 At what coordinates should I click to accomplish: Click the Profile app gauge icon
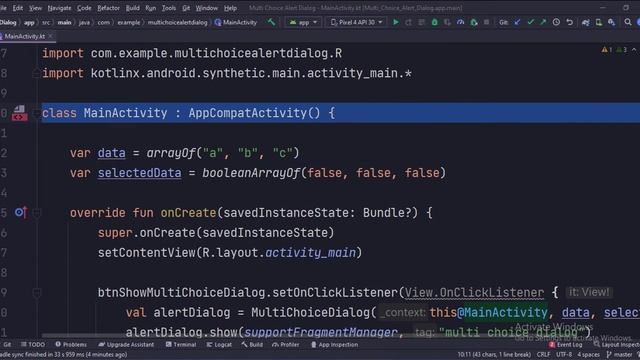[461, 22]
